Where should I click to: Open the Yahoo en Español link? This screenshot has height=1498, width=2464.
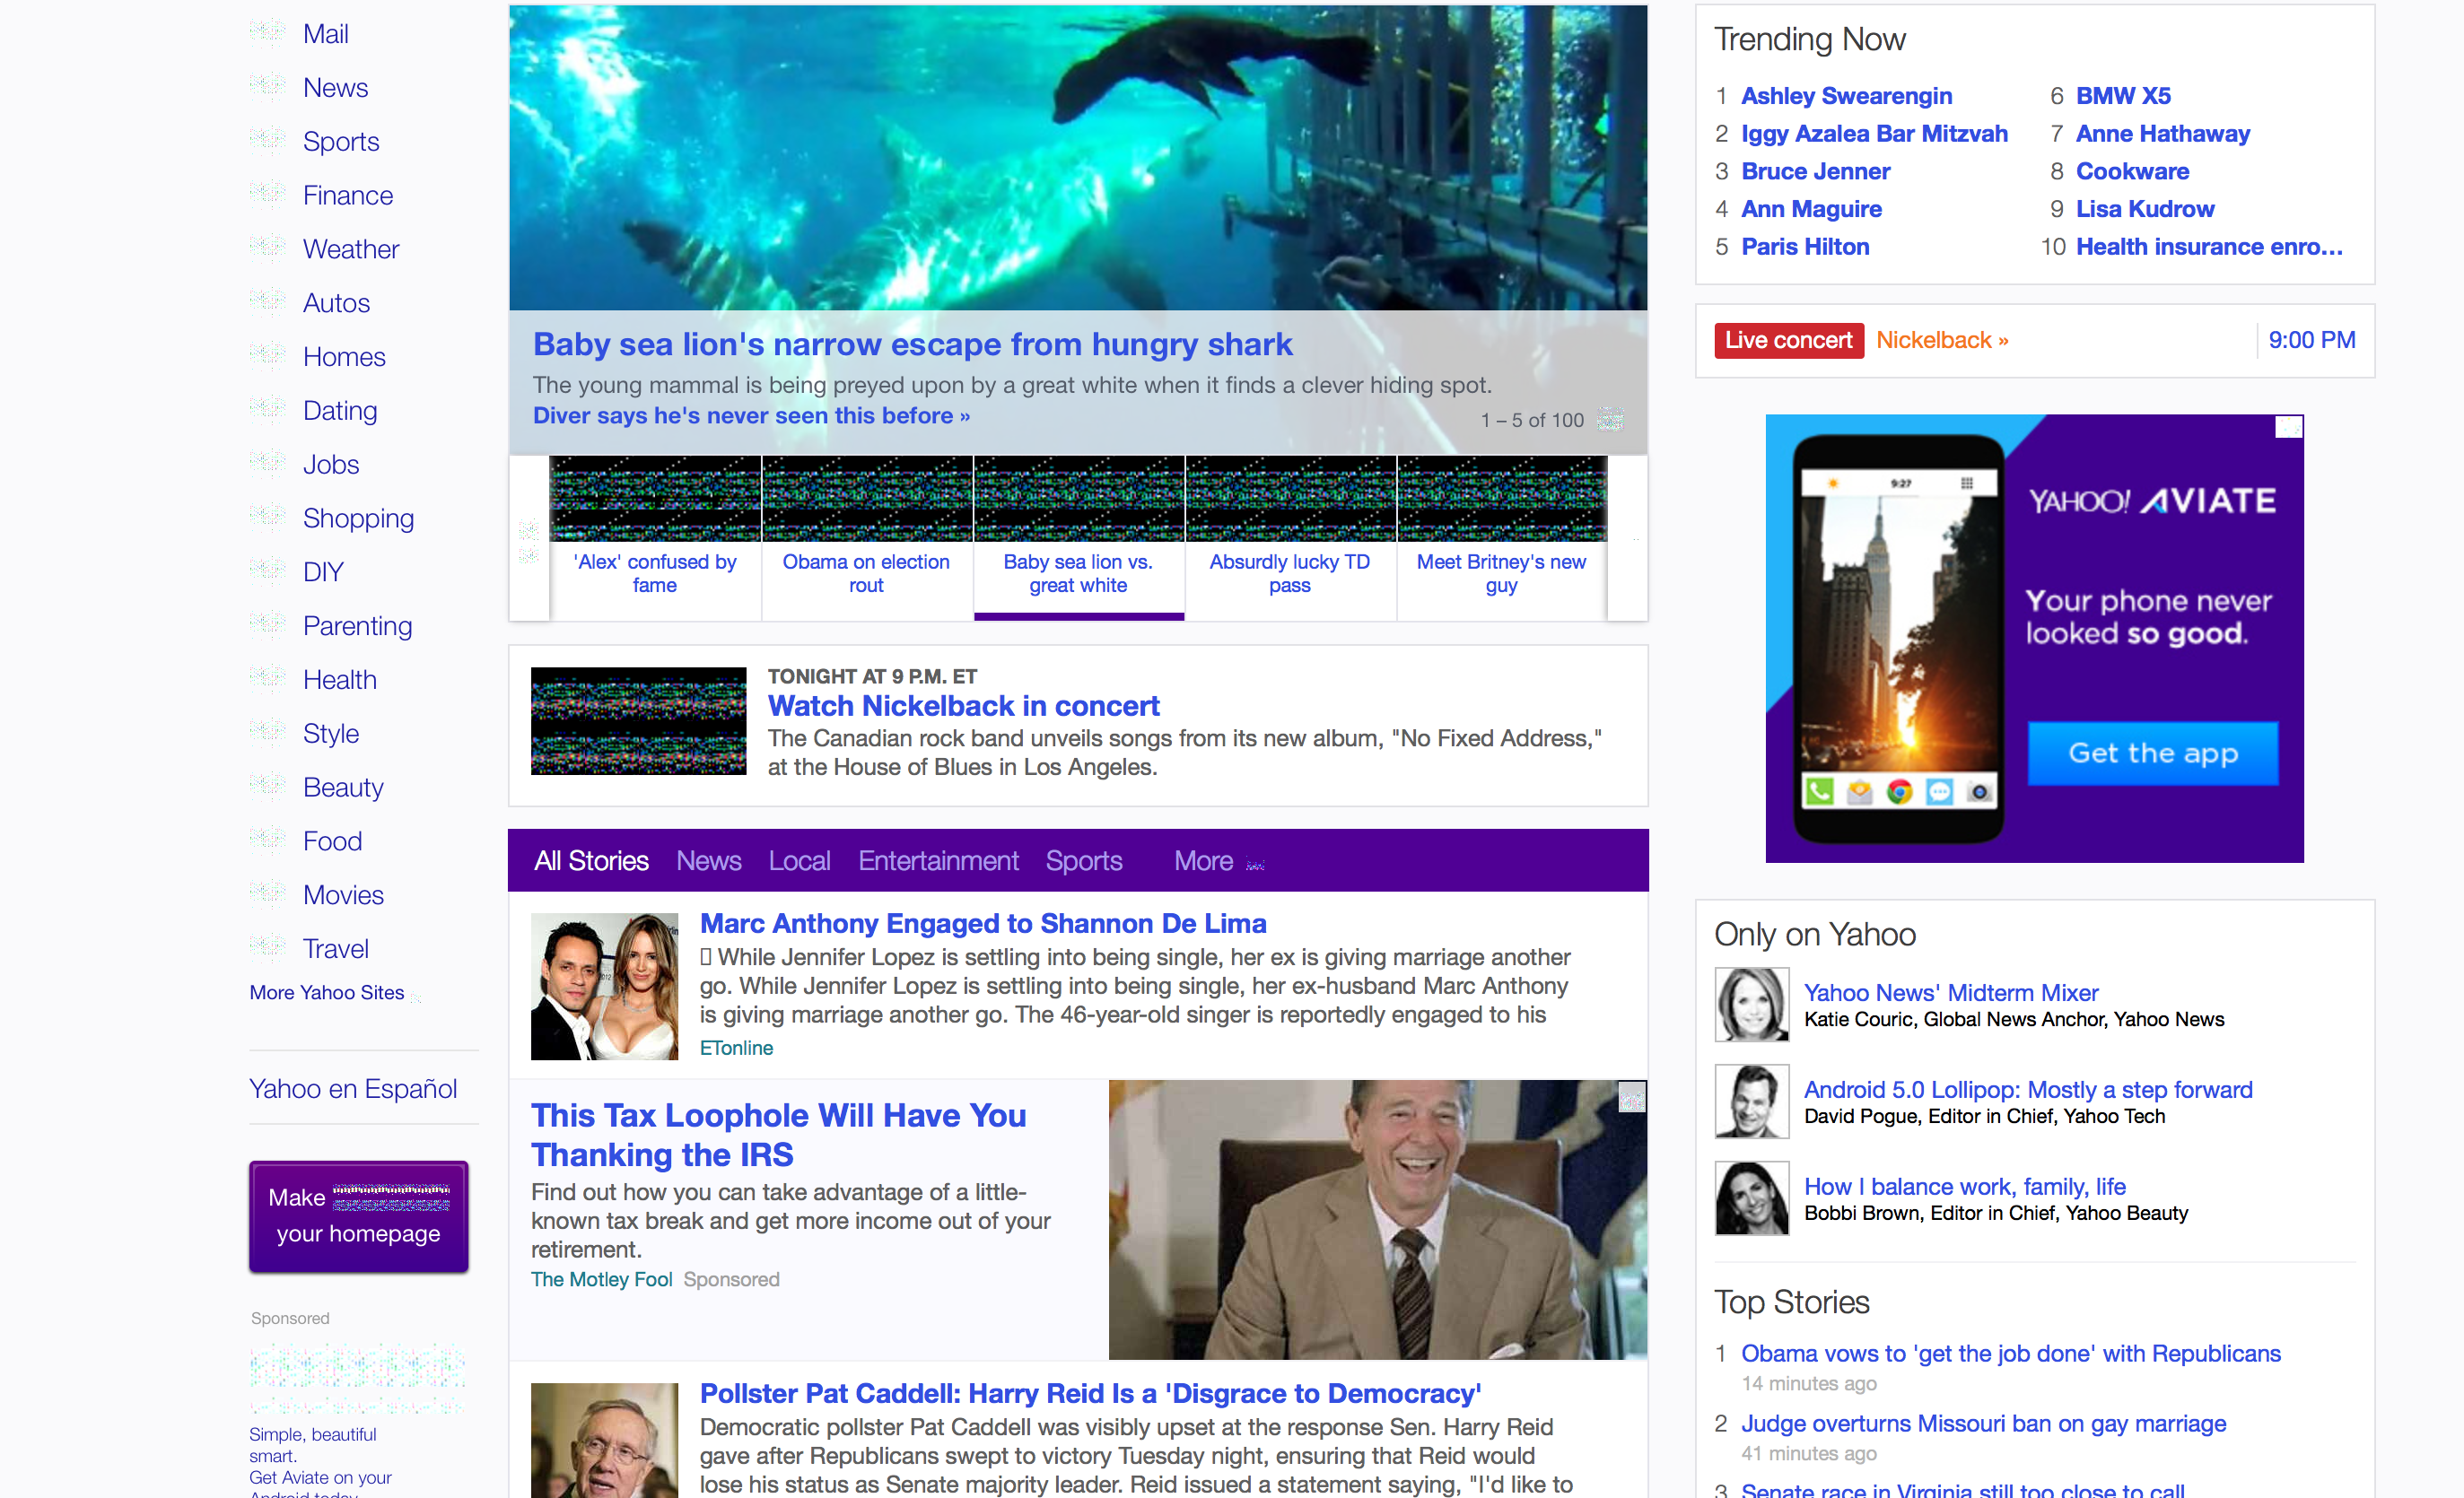[x=353, y=1088]
